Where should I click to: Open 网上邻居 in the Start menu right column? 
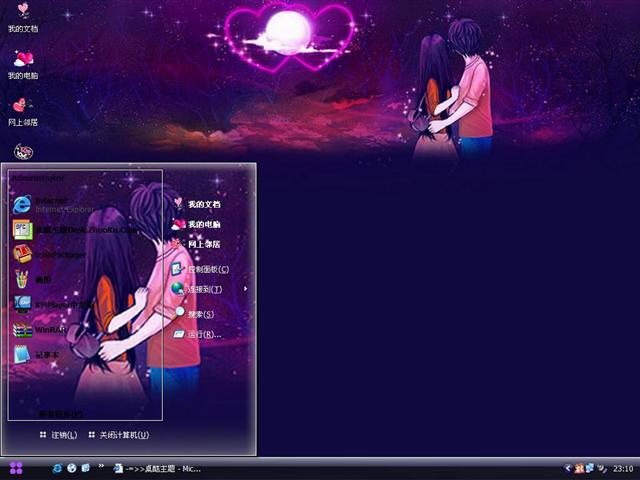click(197, 244)
